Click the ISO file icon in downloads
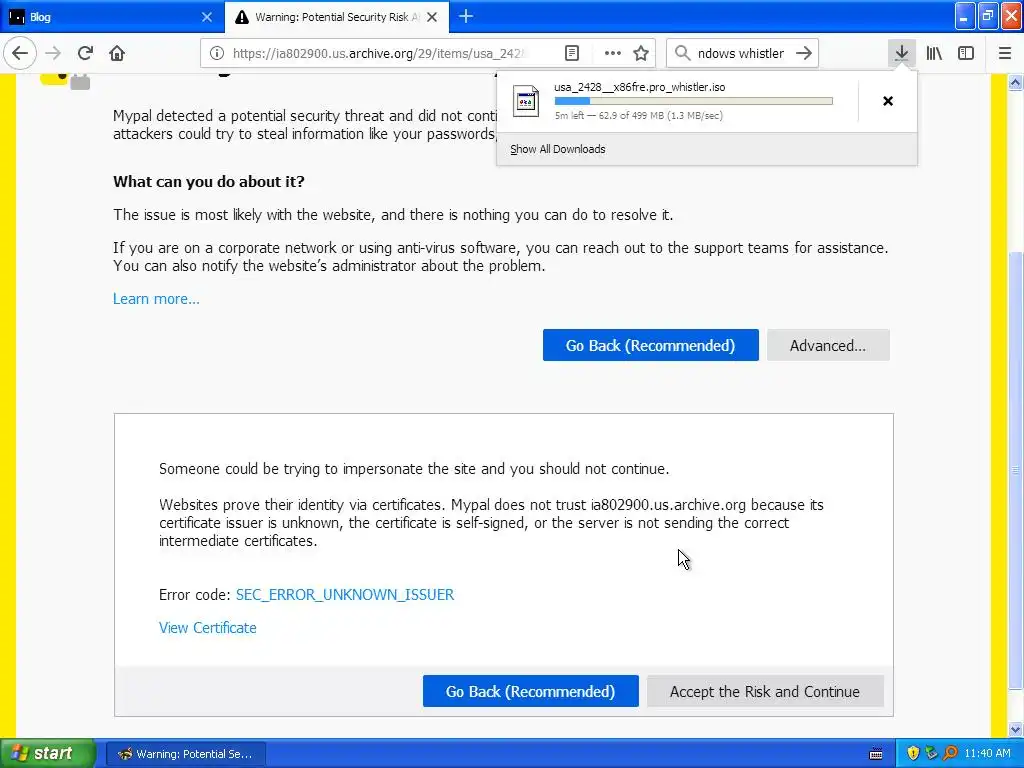This screenshot has height=768, width=1024. (526, 101)
